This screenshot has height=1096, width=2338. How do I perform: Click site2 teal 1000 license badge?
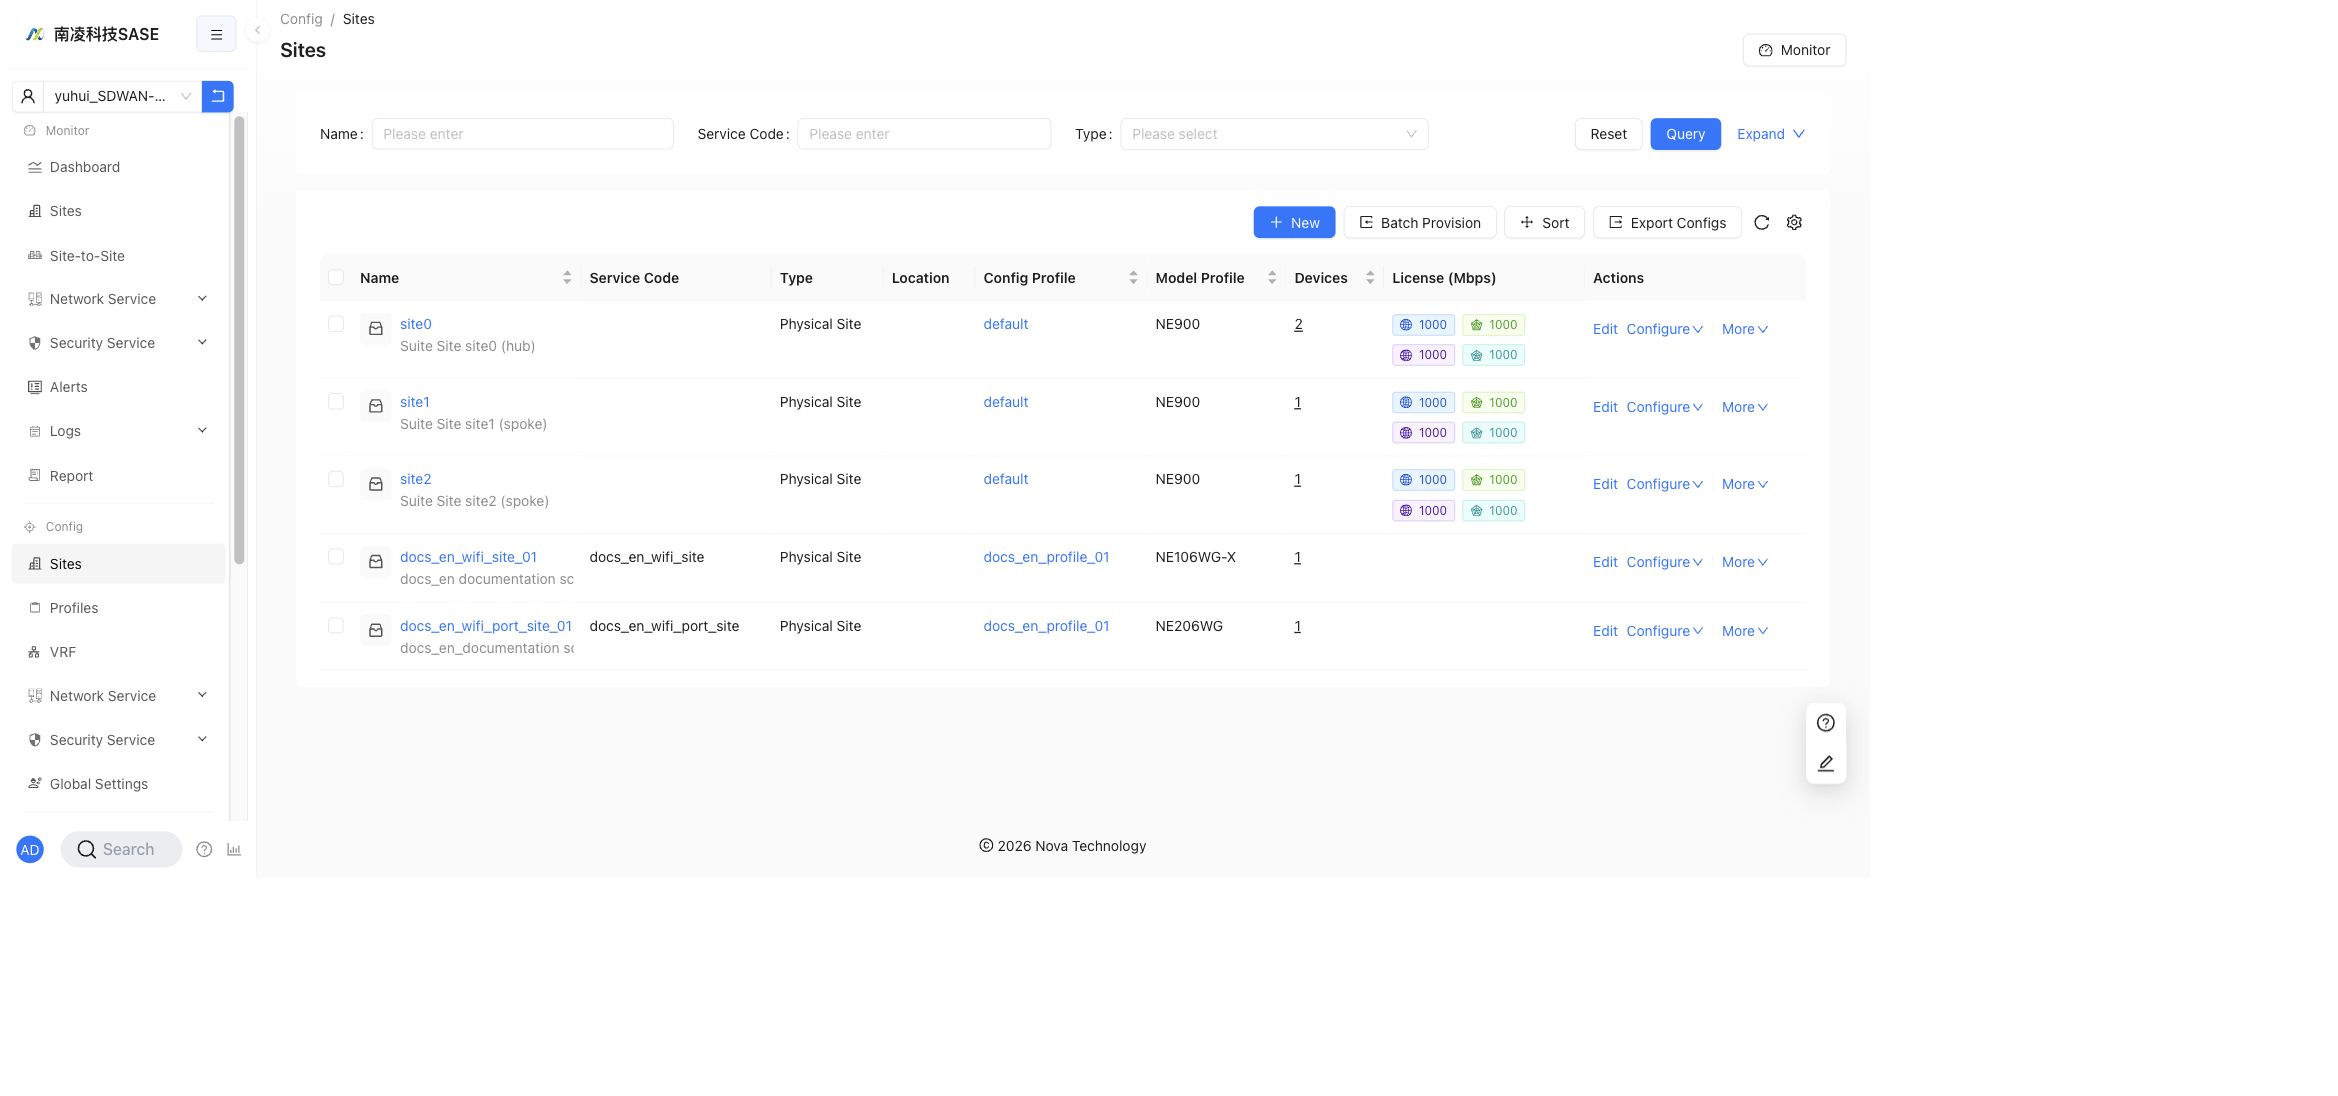point(1493,511)
